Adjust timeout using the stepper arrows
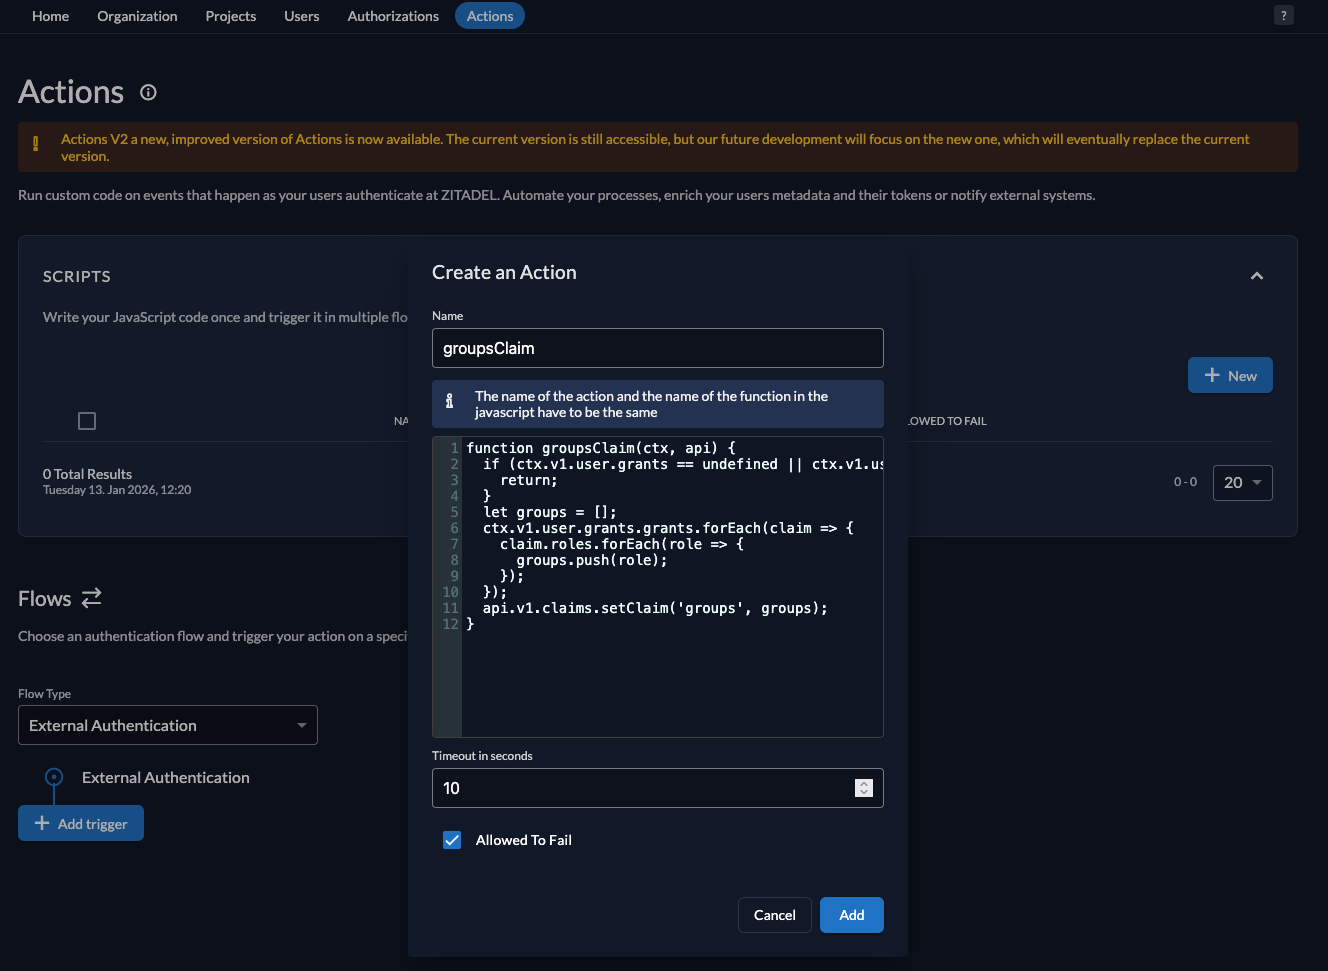 point(864,788)
